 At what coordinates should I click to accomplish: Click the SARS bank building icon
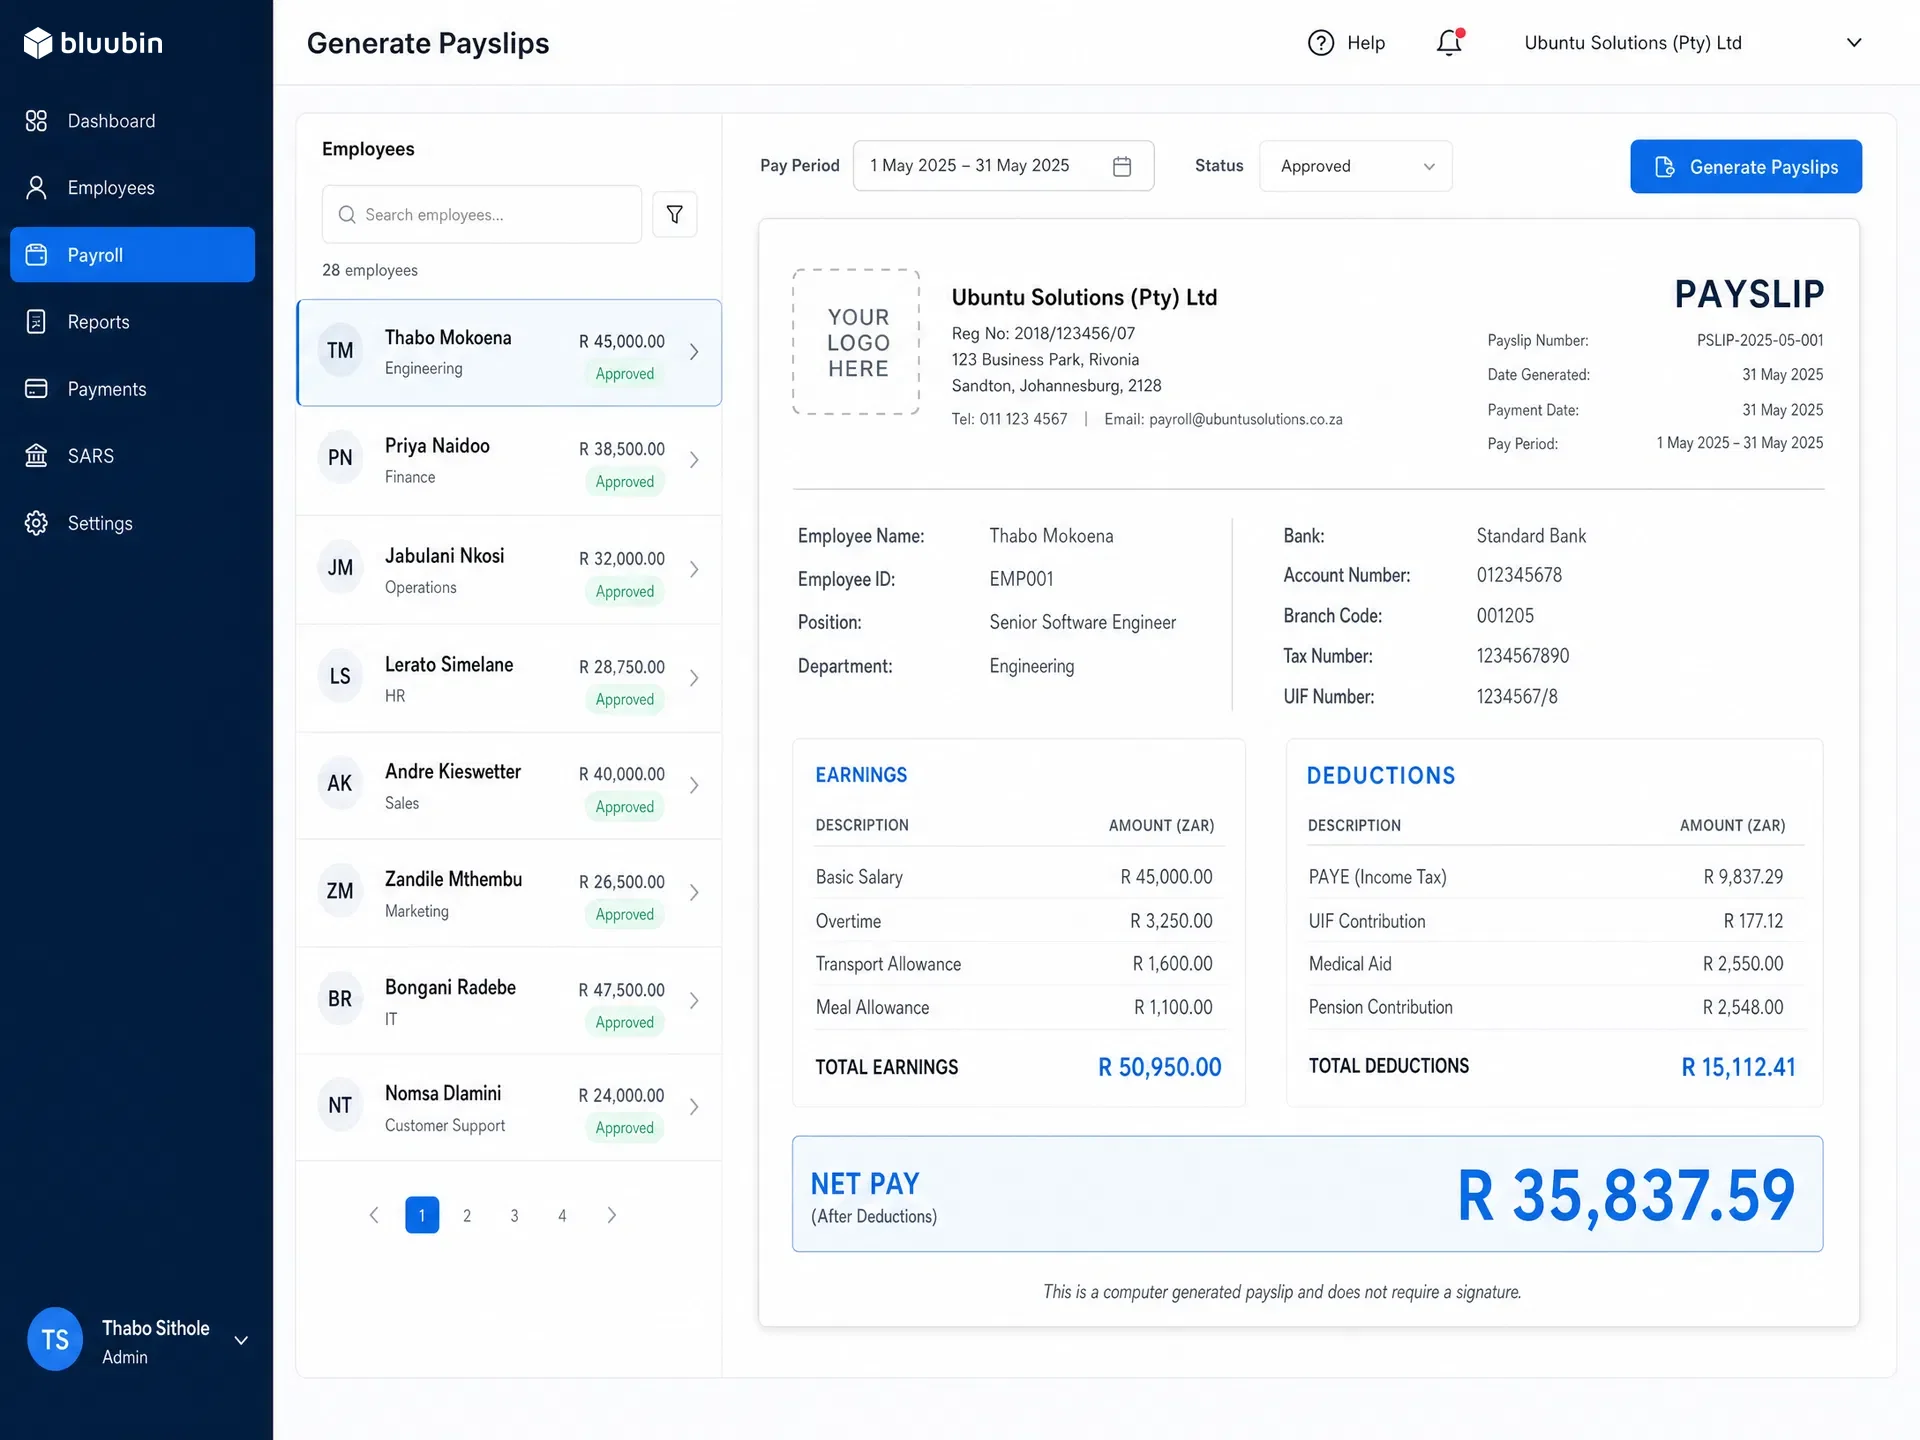point(36,456)
